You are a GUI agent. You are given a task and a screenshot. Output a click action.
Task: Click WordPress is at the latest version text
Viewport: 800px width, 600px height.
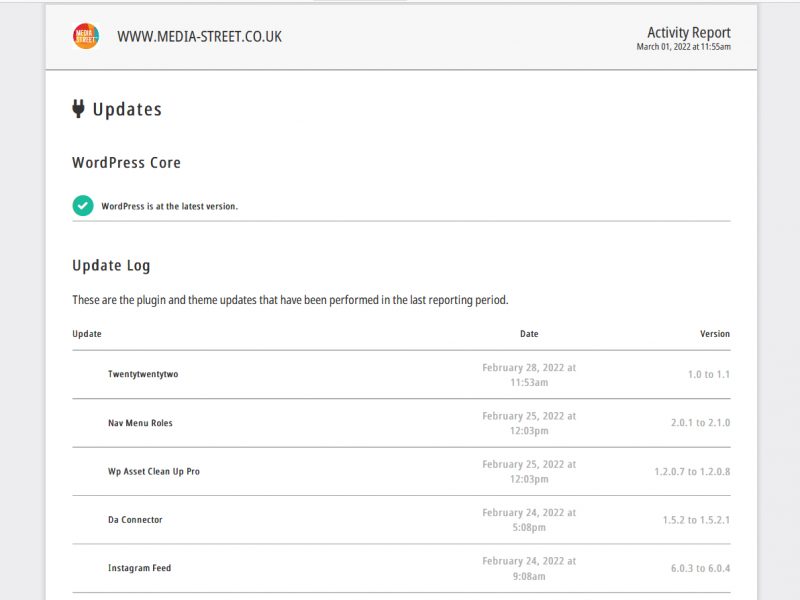pyautogui.click(x=169, y=206)
